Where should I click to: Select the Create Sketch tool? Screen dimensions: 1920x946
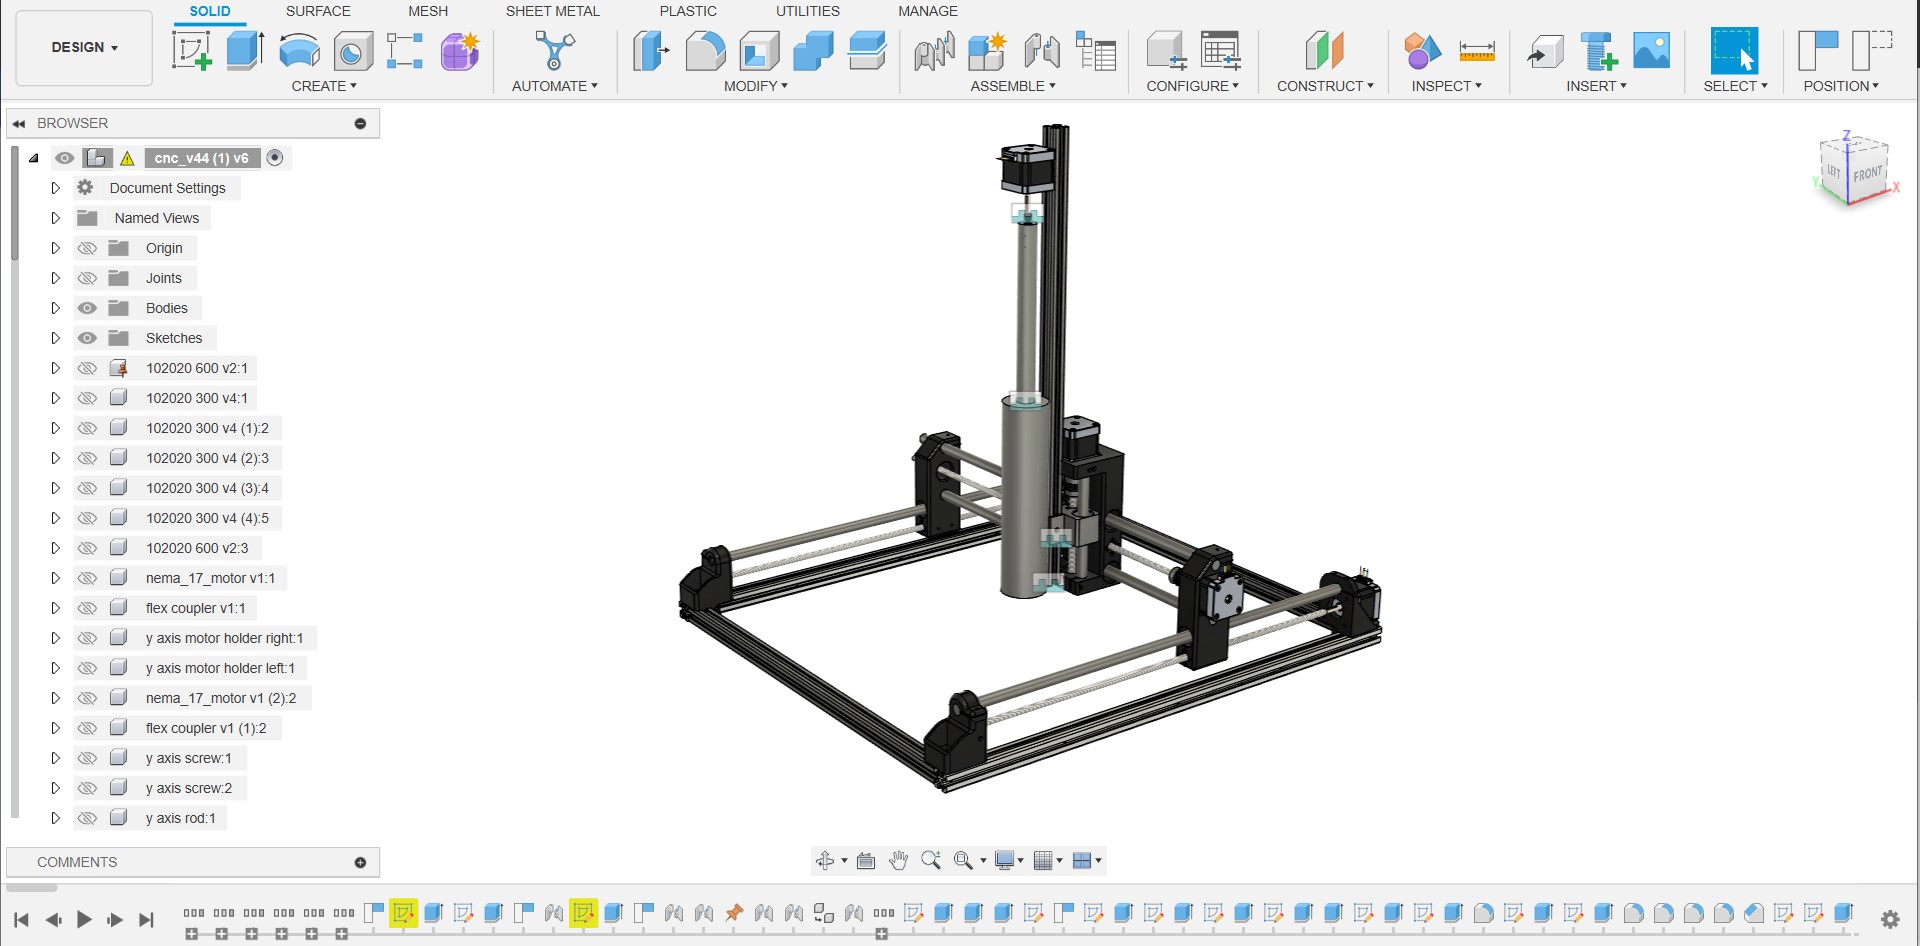[191, 50]
